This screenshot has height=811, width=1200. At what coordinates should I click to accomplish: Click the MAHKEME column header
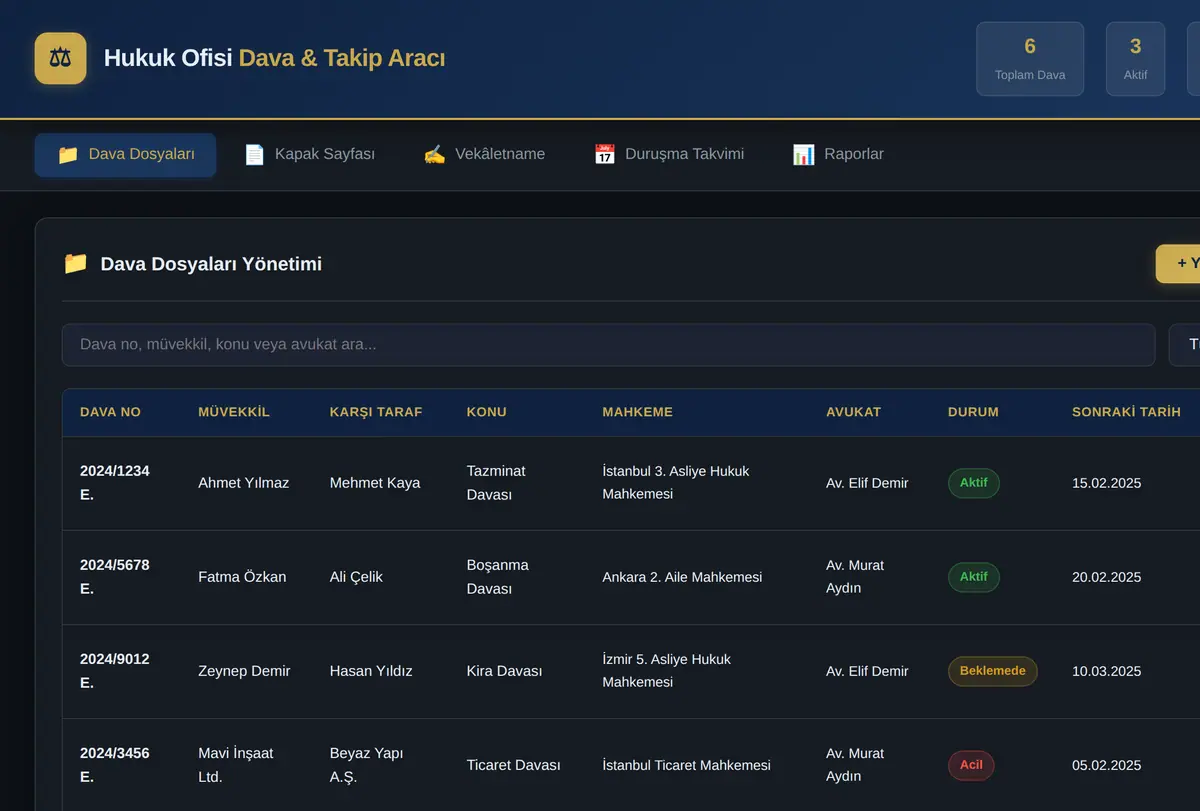click(x=637, y=412)
